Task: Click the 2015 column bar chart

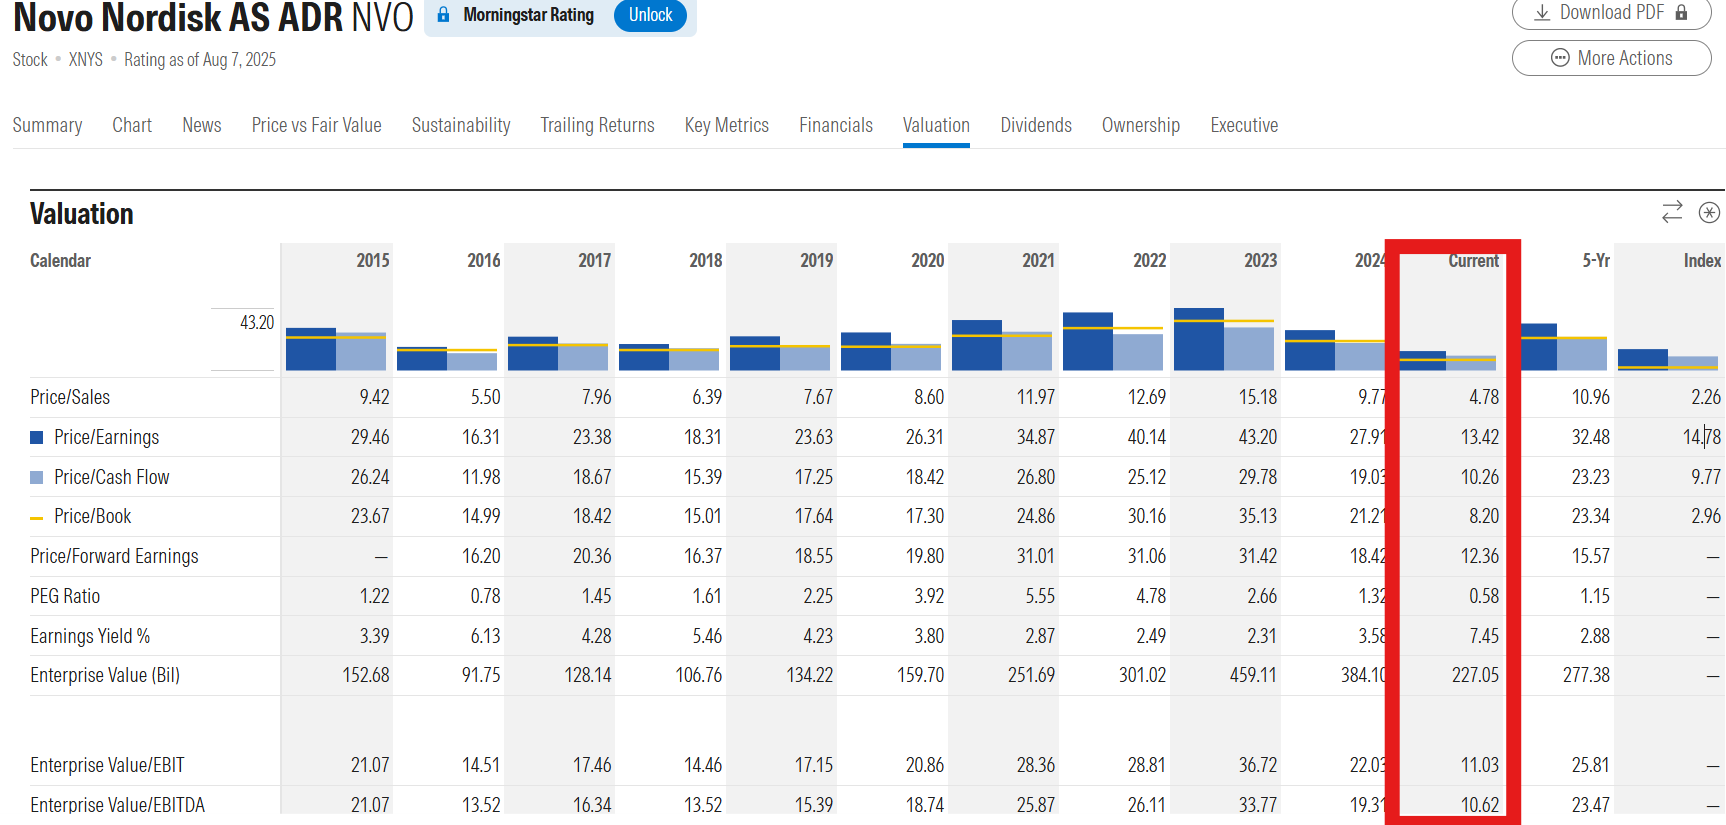Action: [x=336, y=349]
